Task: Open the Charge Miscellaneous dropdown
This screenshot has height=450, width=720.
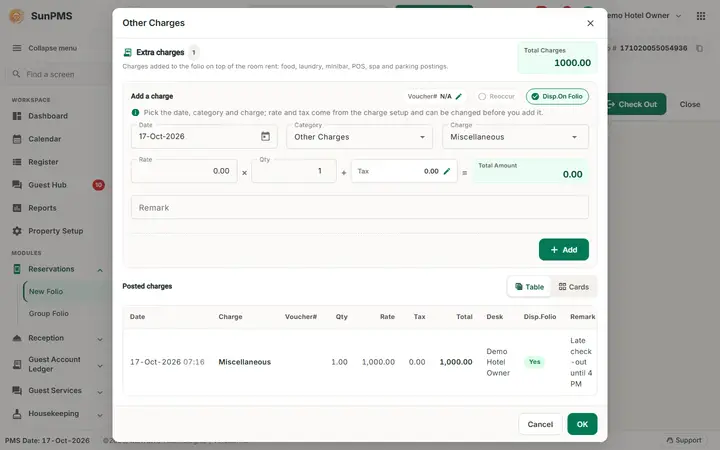Action: point(515,137)
